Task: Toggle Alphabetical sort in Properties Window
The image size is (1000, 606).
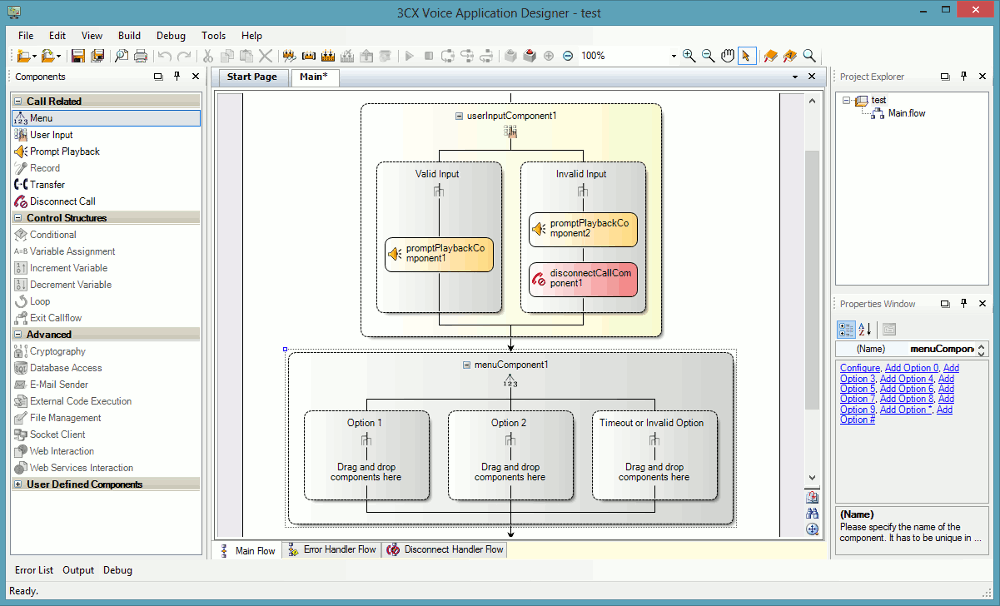Action: [865, 329]
